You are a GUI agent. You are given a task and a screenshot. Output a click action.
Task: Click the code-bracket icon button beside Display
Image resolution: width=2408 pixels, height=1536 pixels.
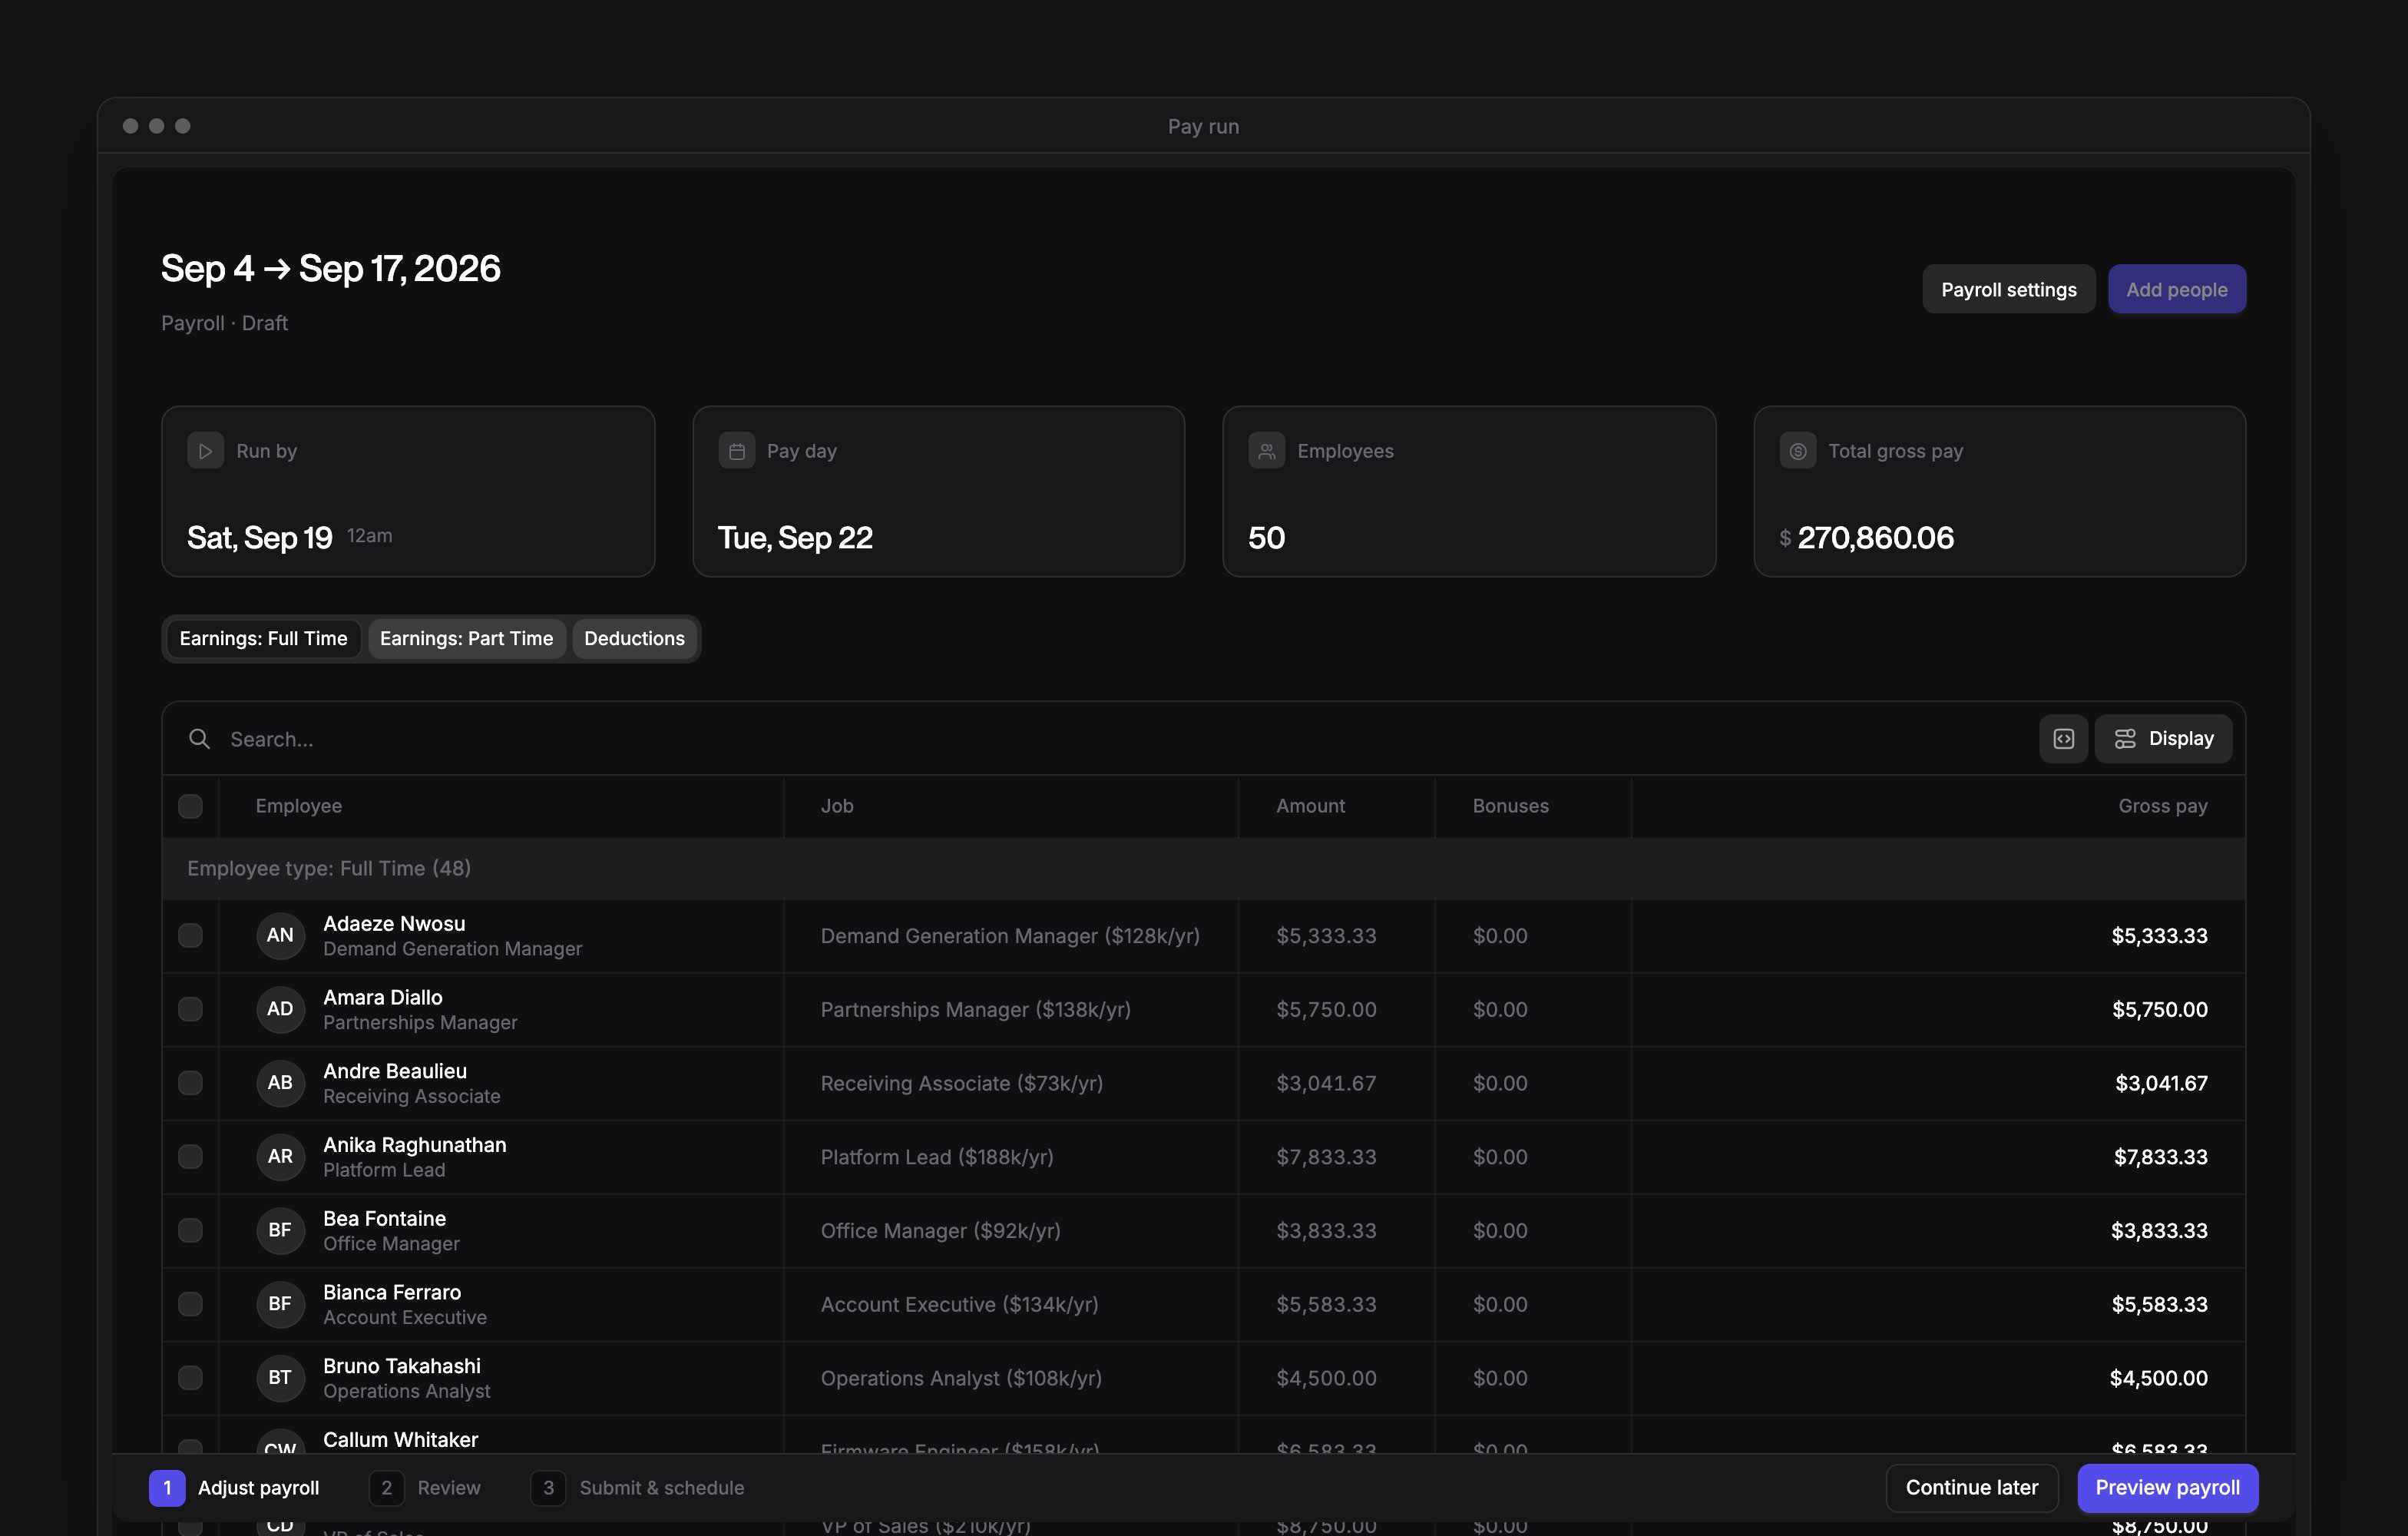pos(2063,739)
